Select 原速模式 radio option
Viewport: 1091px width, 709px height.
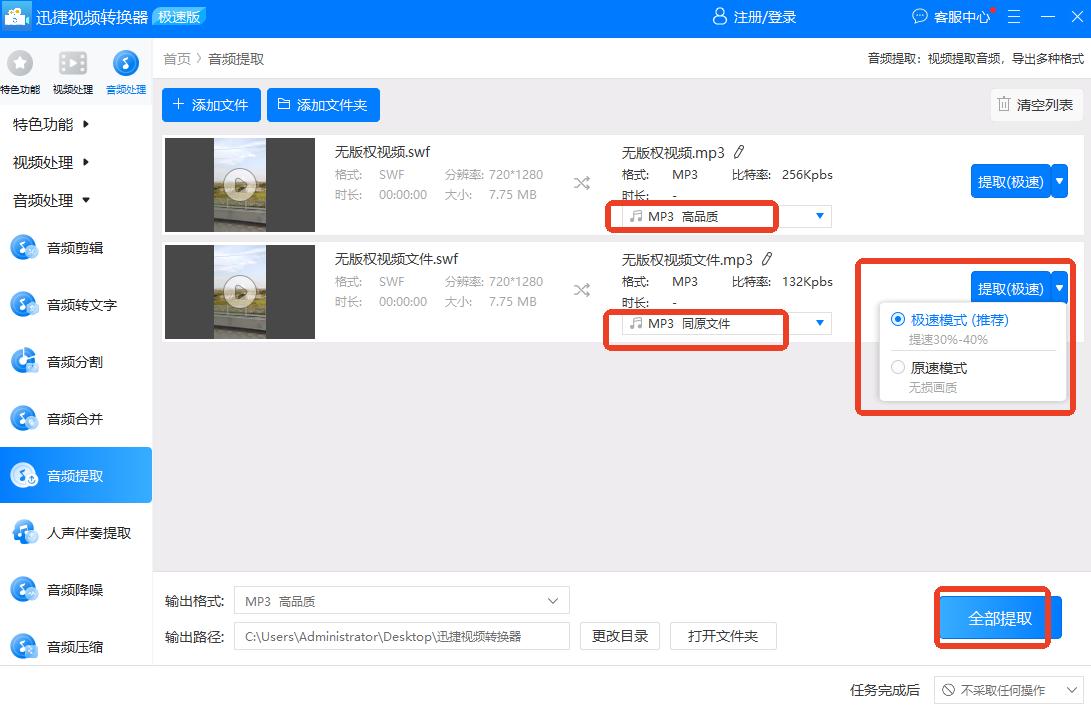(x=897, y=368)
